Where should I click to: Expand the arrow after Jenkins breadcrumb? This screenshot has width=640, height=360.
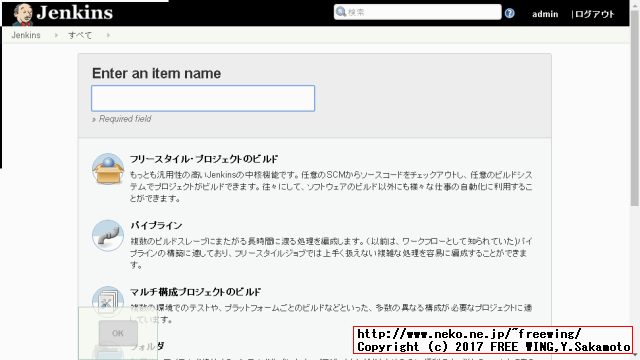[56, 35]
